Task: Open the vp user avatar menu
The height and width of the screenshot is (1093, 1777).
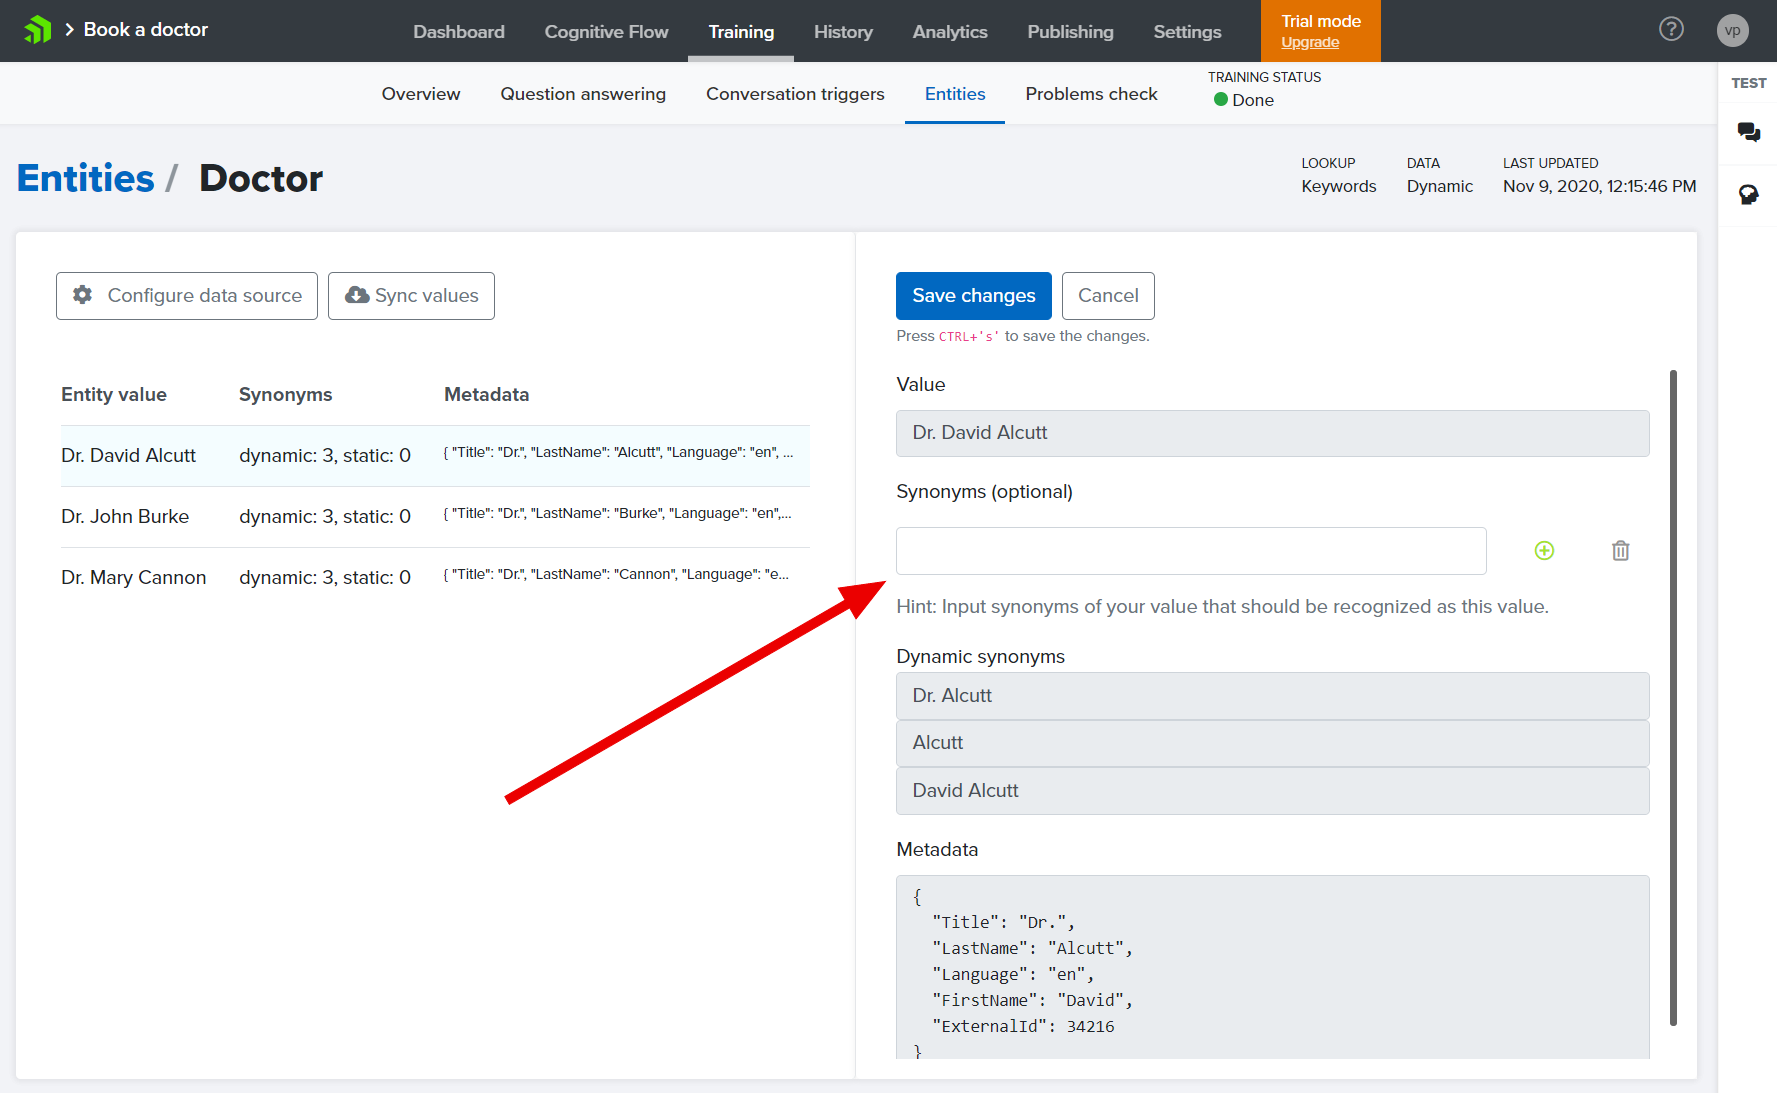Action: click(1732, 30)
